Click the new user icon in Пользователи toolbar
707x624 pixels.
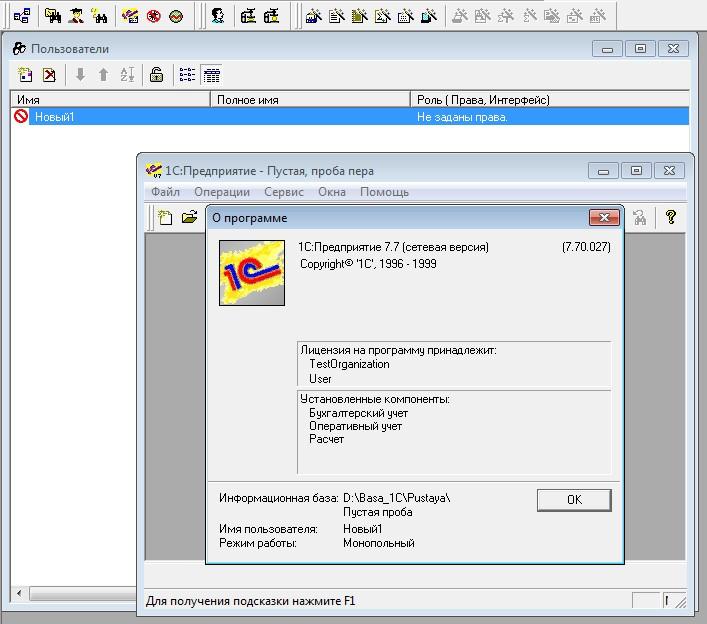[x=26, y=75]
